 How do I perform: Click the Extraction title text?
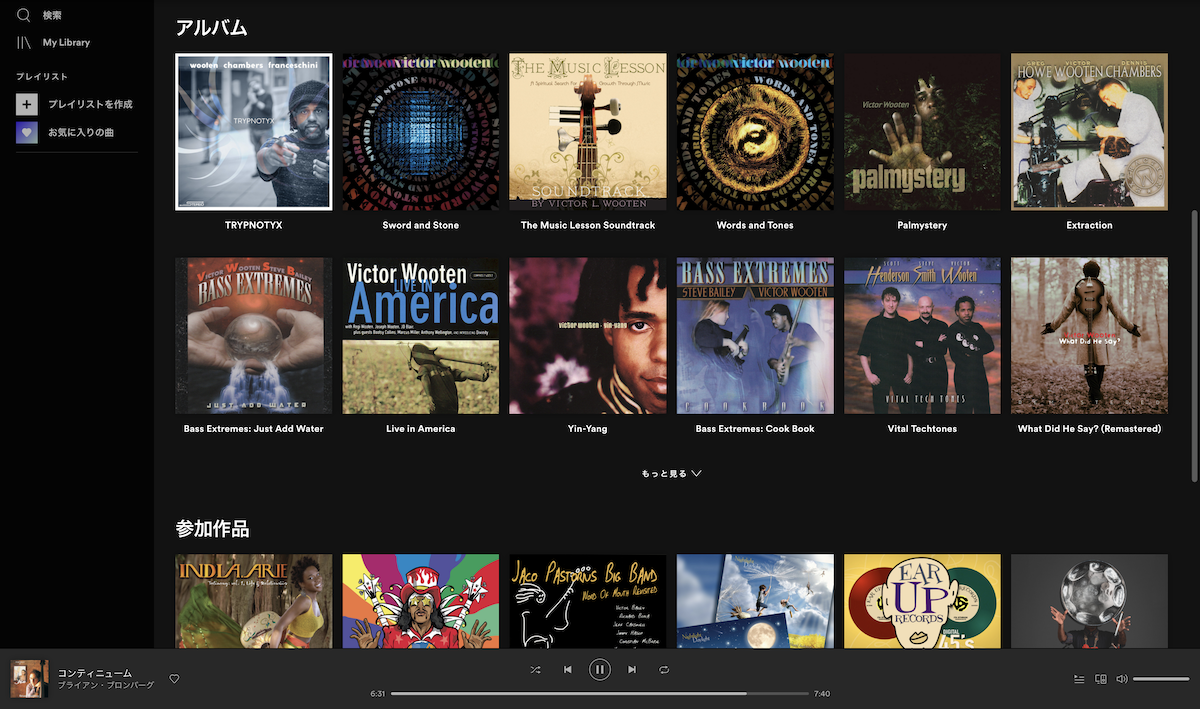click(1089, 225)
